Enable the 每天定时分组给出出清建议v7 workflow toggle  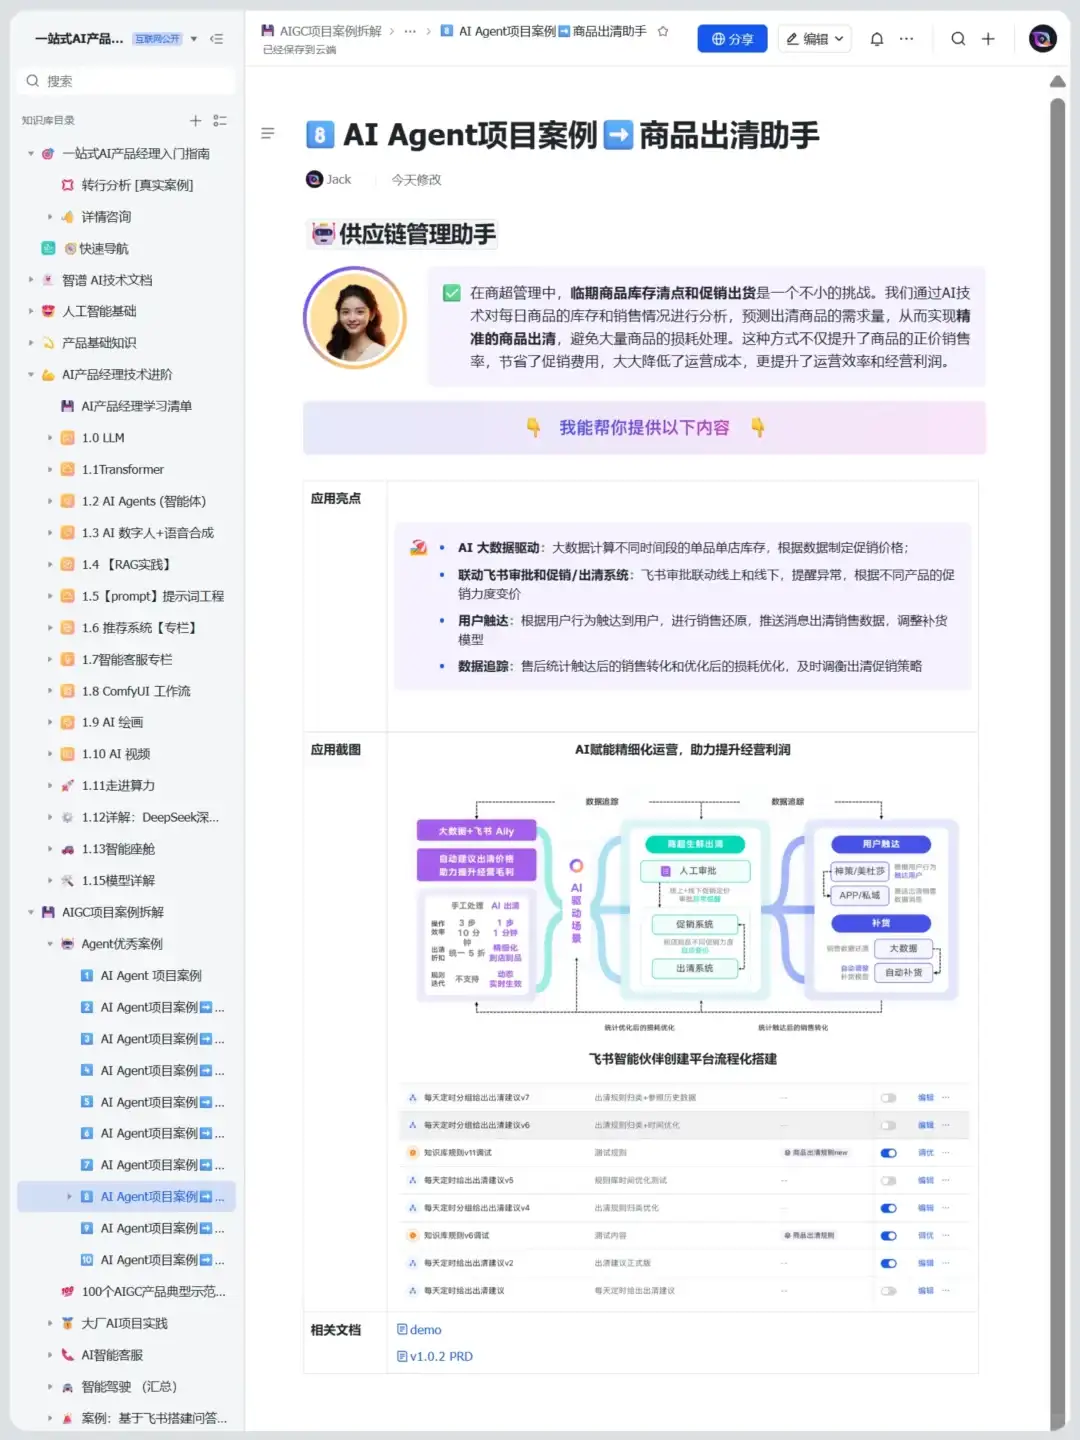[x=888, y=1097]
